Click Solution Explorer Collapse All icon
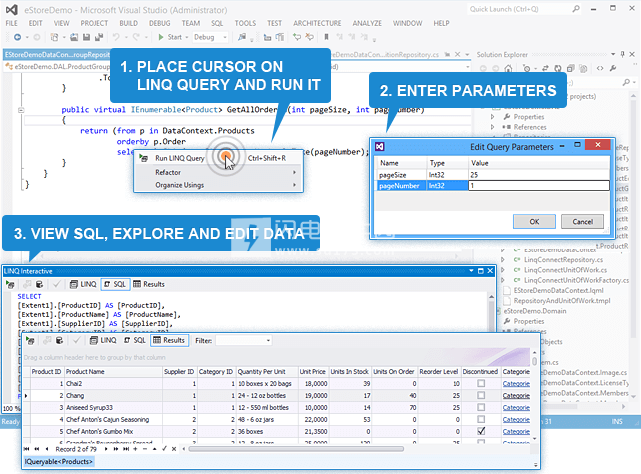 [x=571, y=69]
